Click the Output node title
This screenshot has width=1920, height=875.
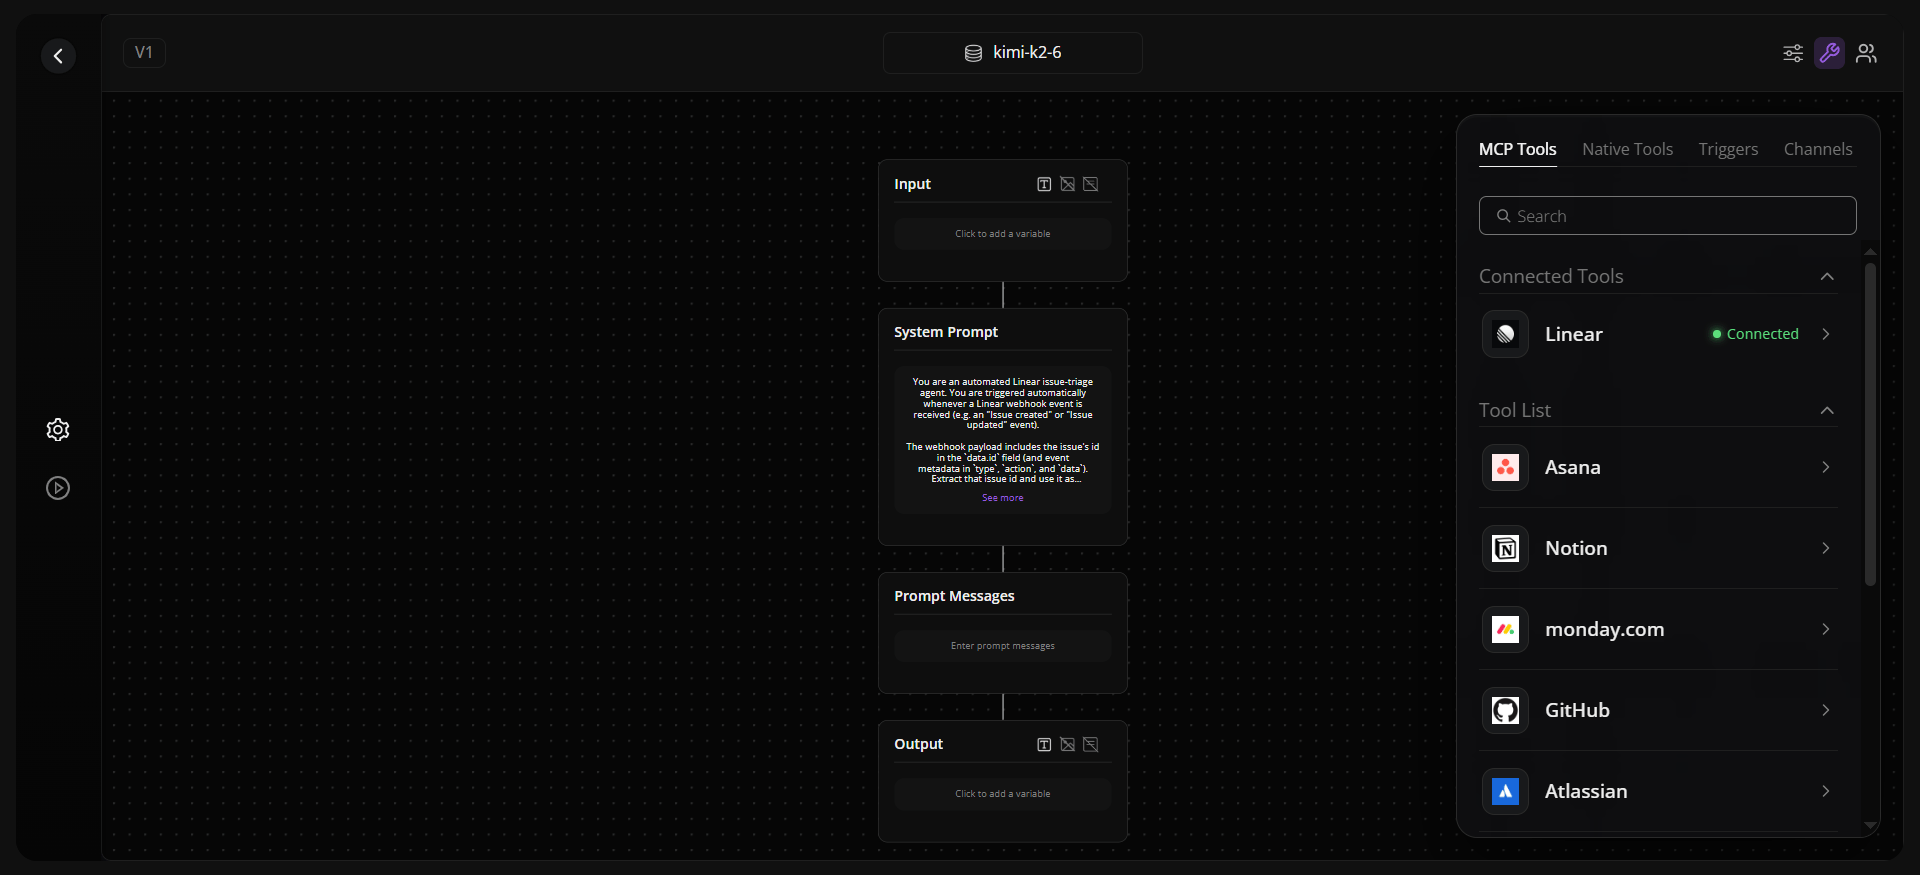pos(918,744)
